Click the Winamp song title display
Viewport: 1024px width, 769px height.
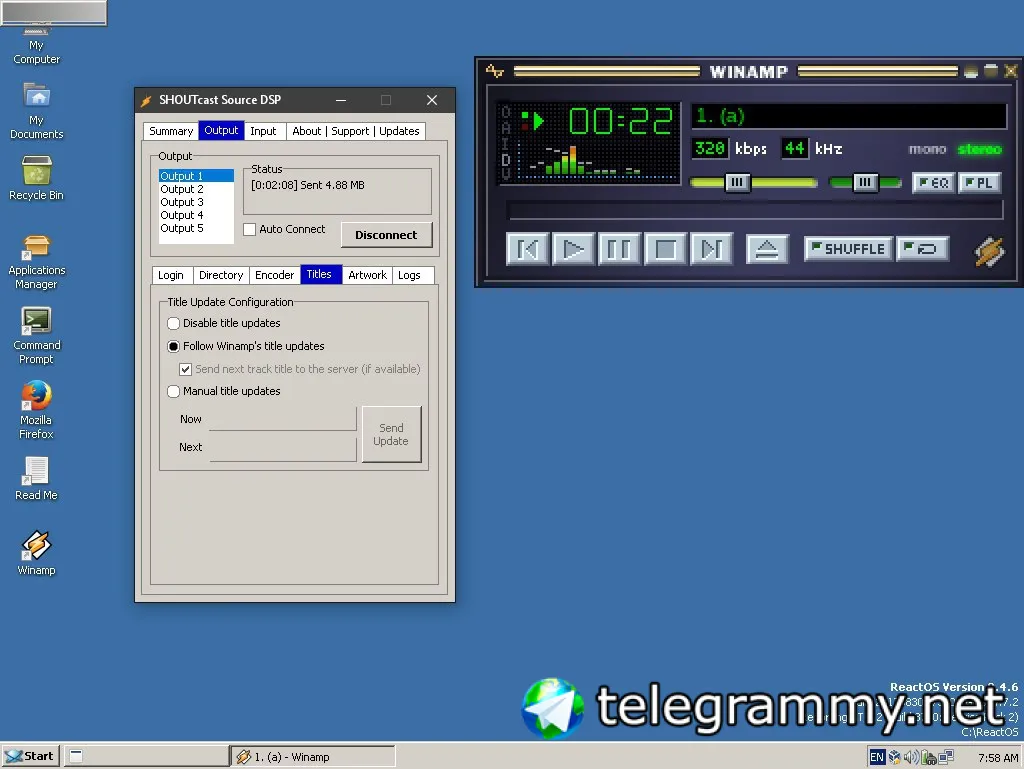point(848,116)
